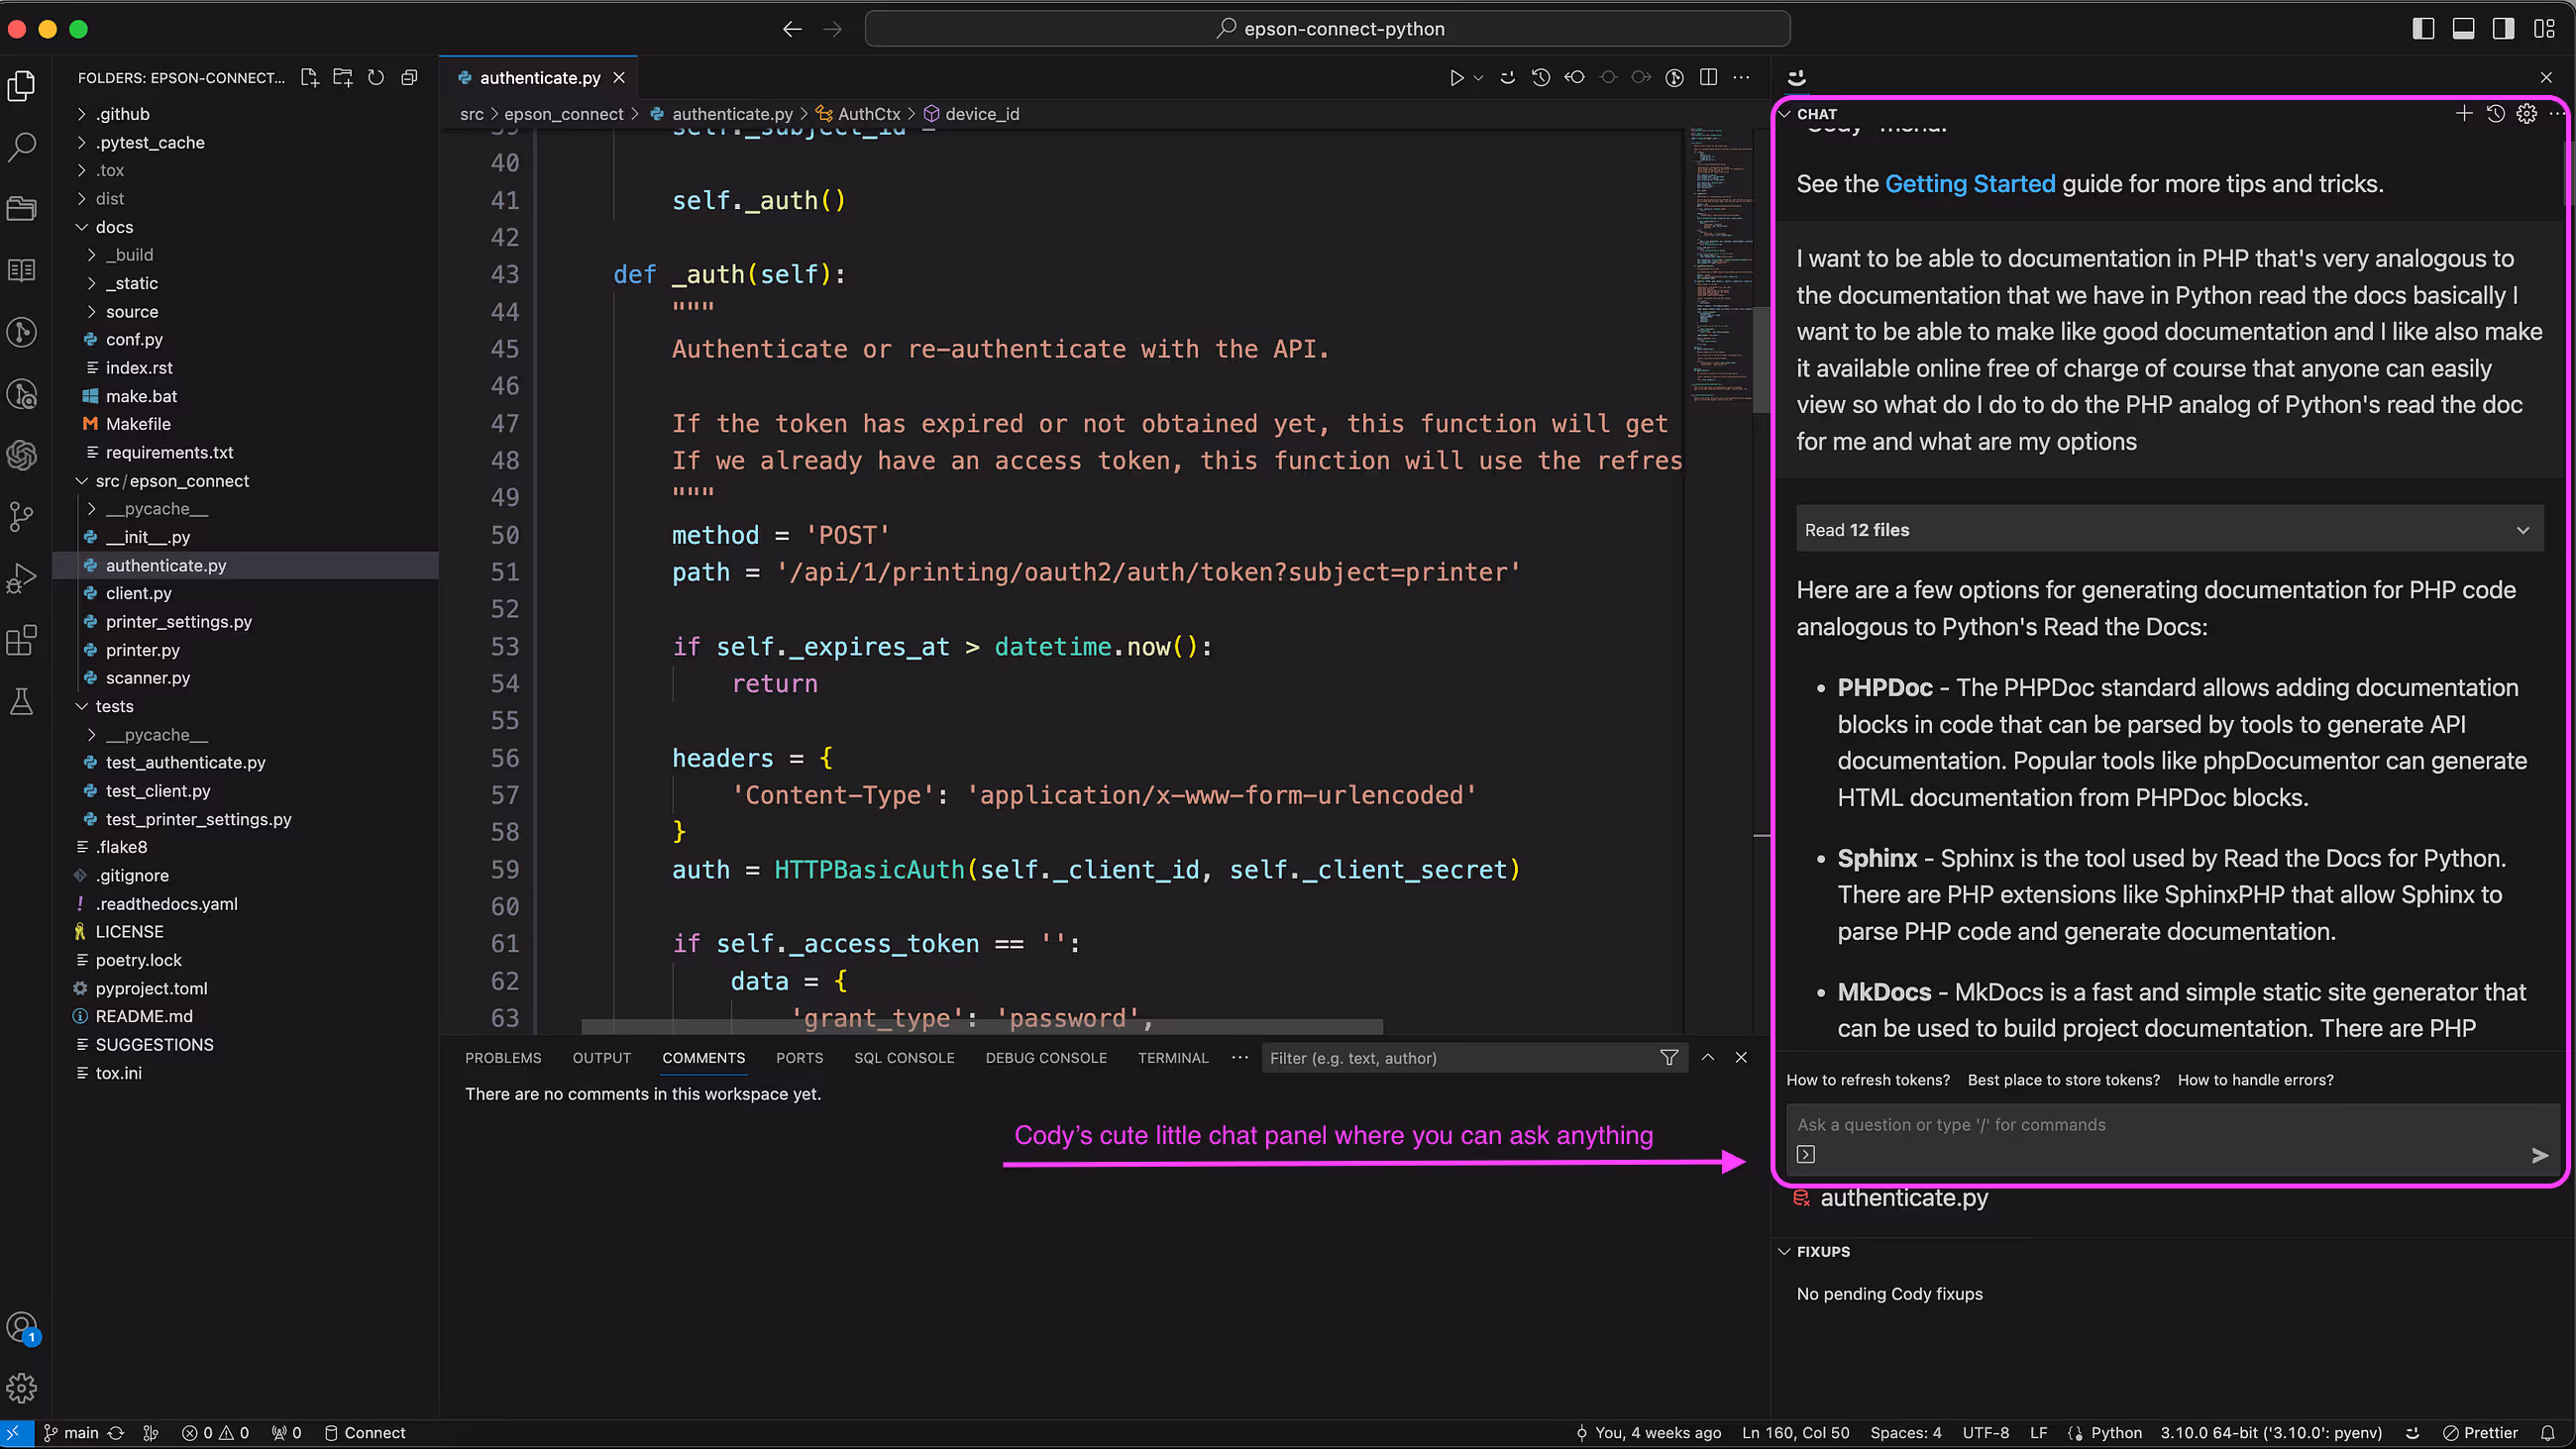Open Cody chat history
Viewport: 2576px width, 1449px height.
coord(2496,114)
